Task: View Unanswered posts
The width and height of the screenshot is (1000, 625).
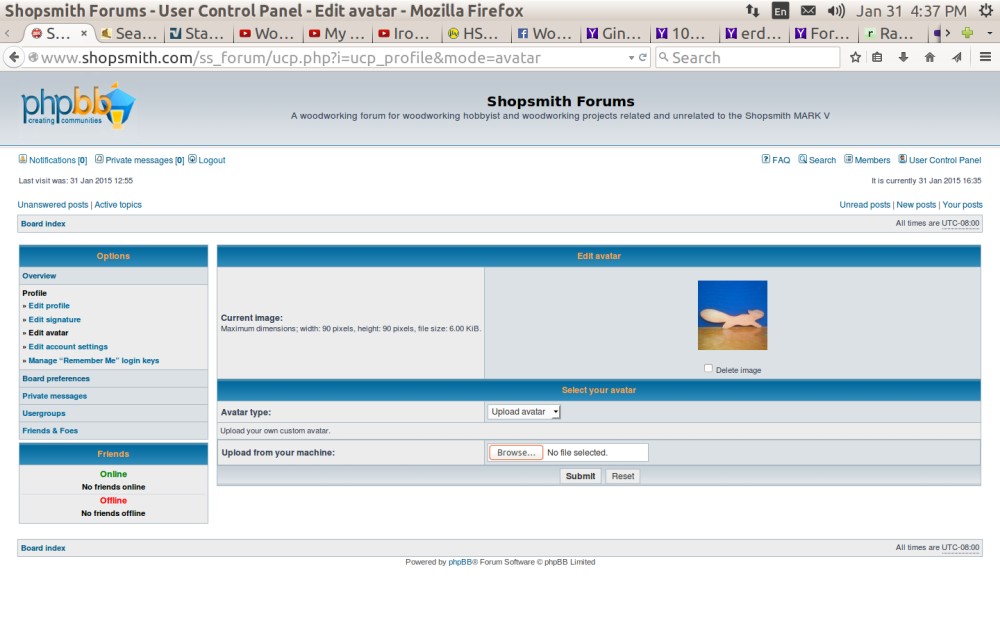Action: (x=53, y=205)
